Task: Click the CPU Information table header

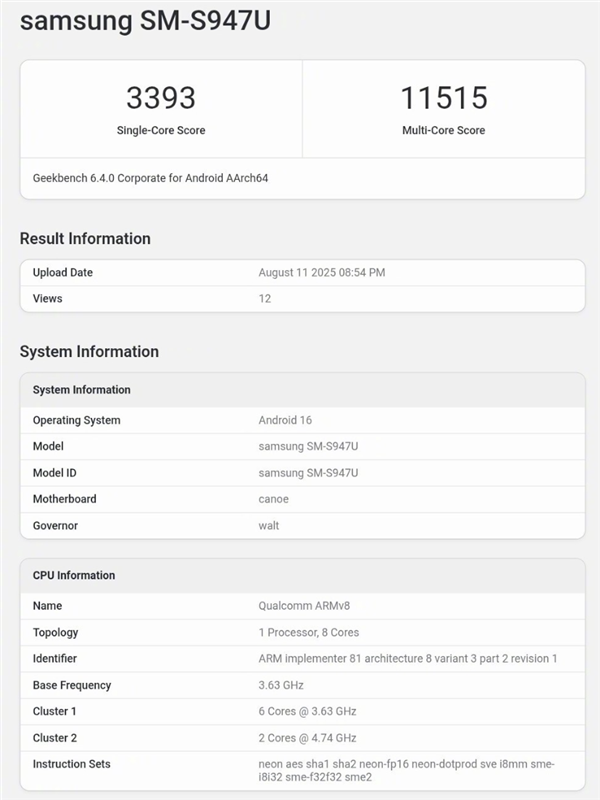Action: 74,575
